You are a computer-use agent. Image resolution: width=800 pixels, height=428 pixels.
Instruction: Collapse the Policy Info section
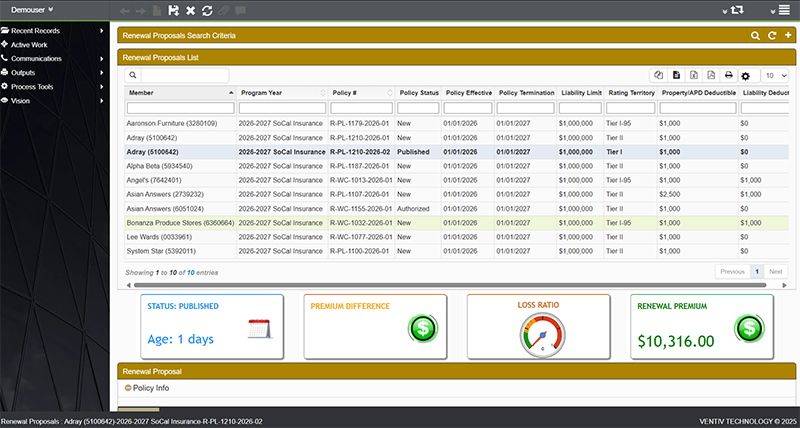pyautogui.click(x=128, y=386)
